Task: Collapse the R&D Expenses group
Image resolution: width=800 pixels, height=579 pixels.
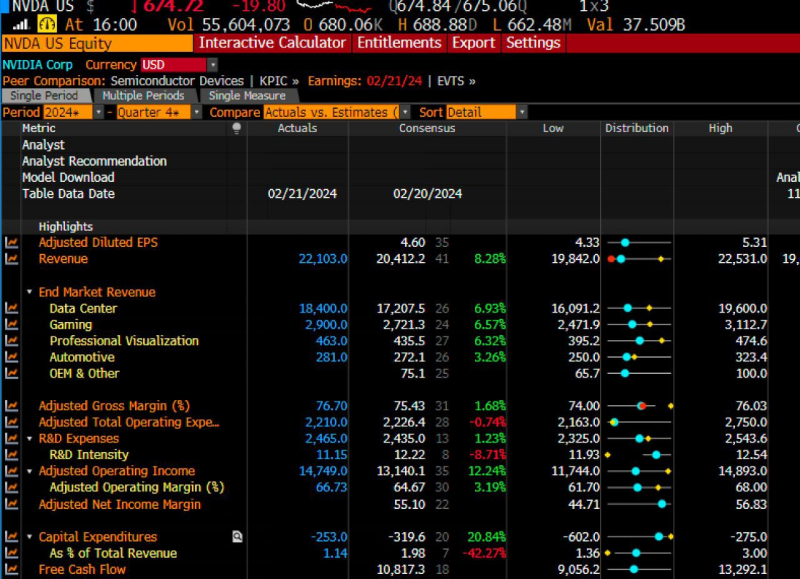Action: (x=29, y=439)
